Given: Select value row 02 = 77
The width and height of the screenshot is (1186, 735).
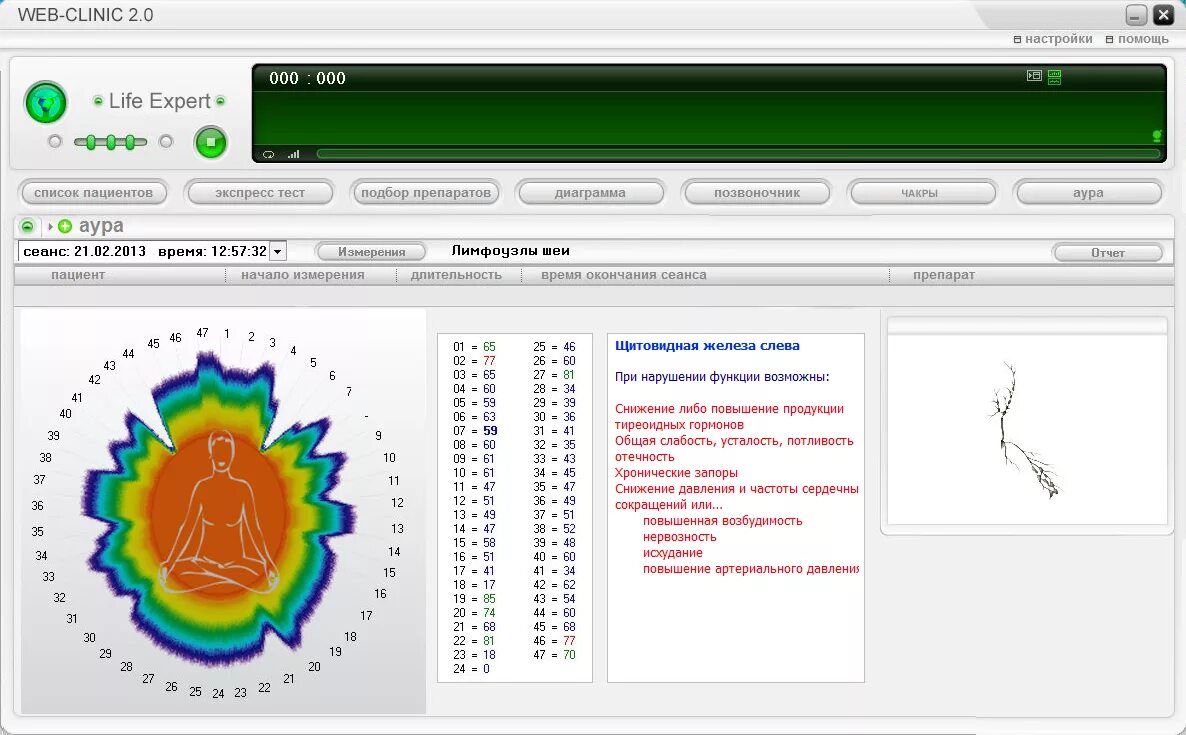Looking at the screenshot, I should (x=474, y=361).
